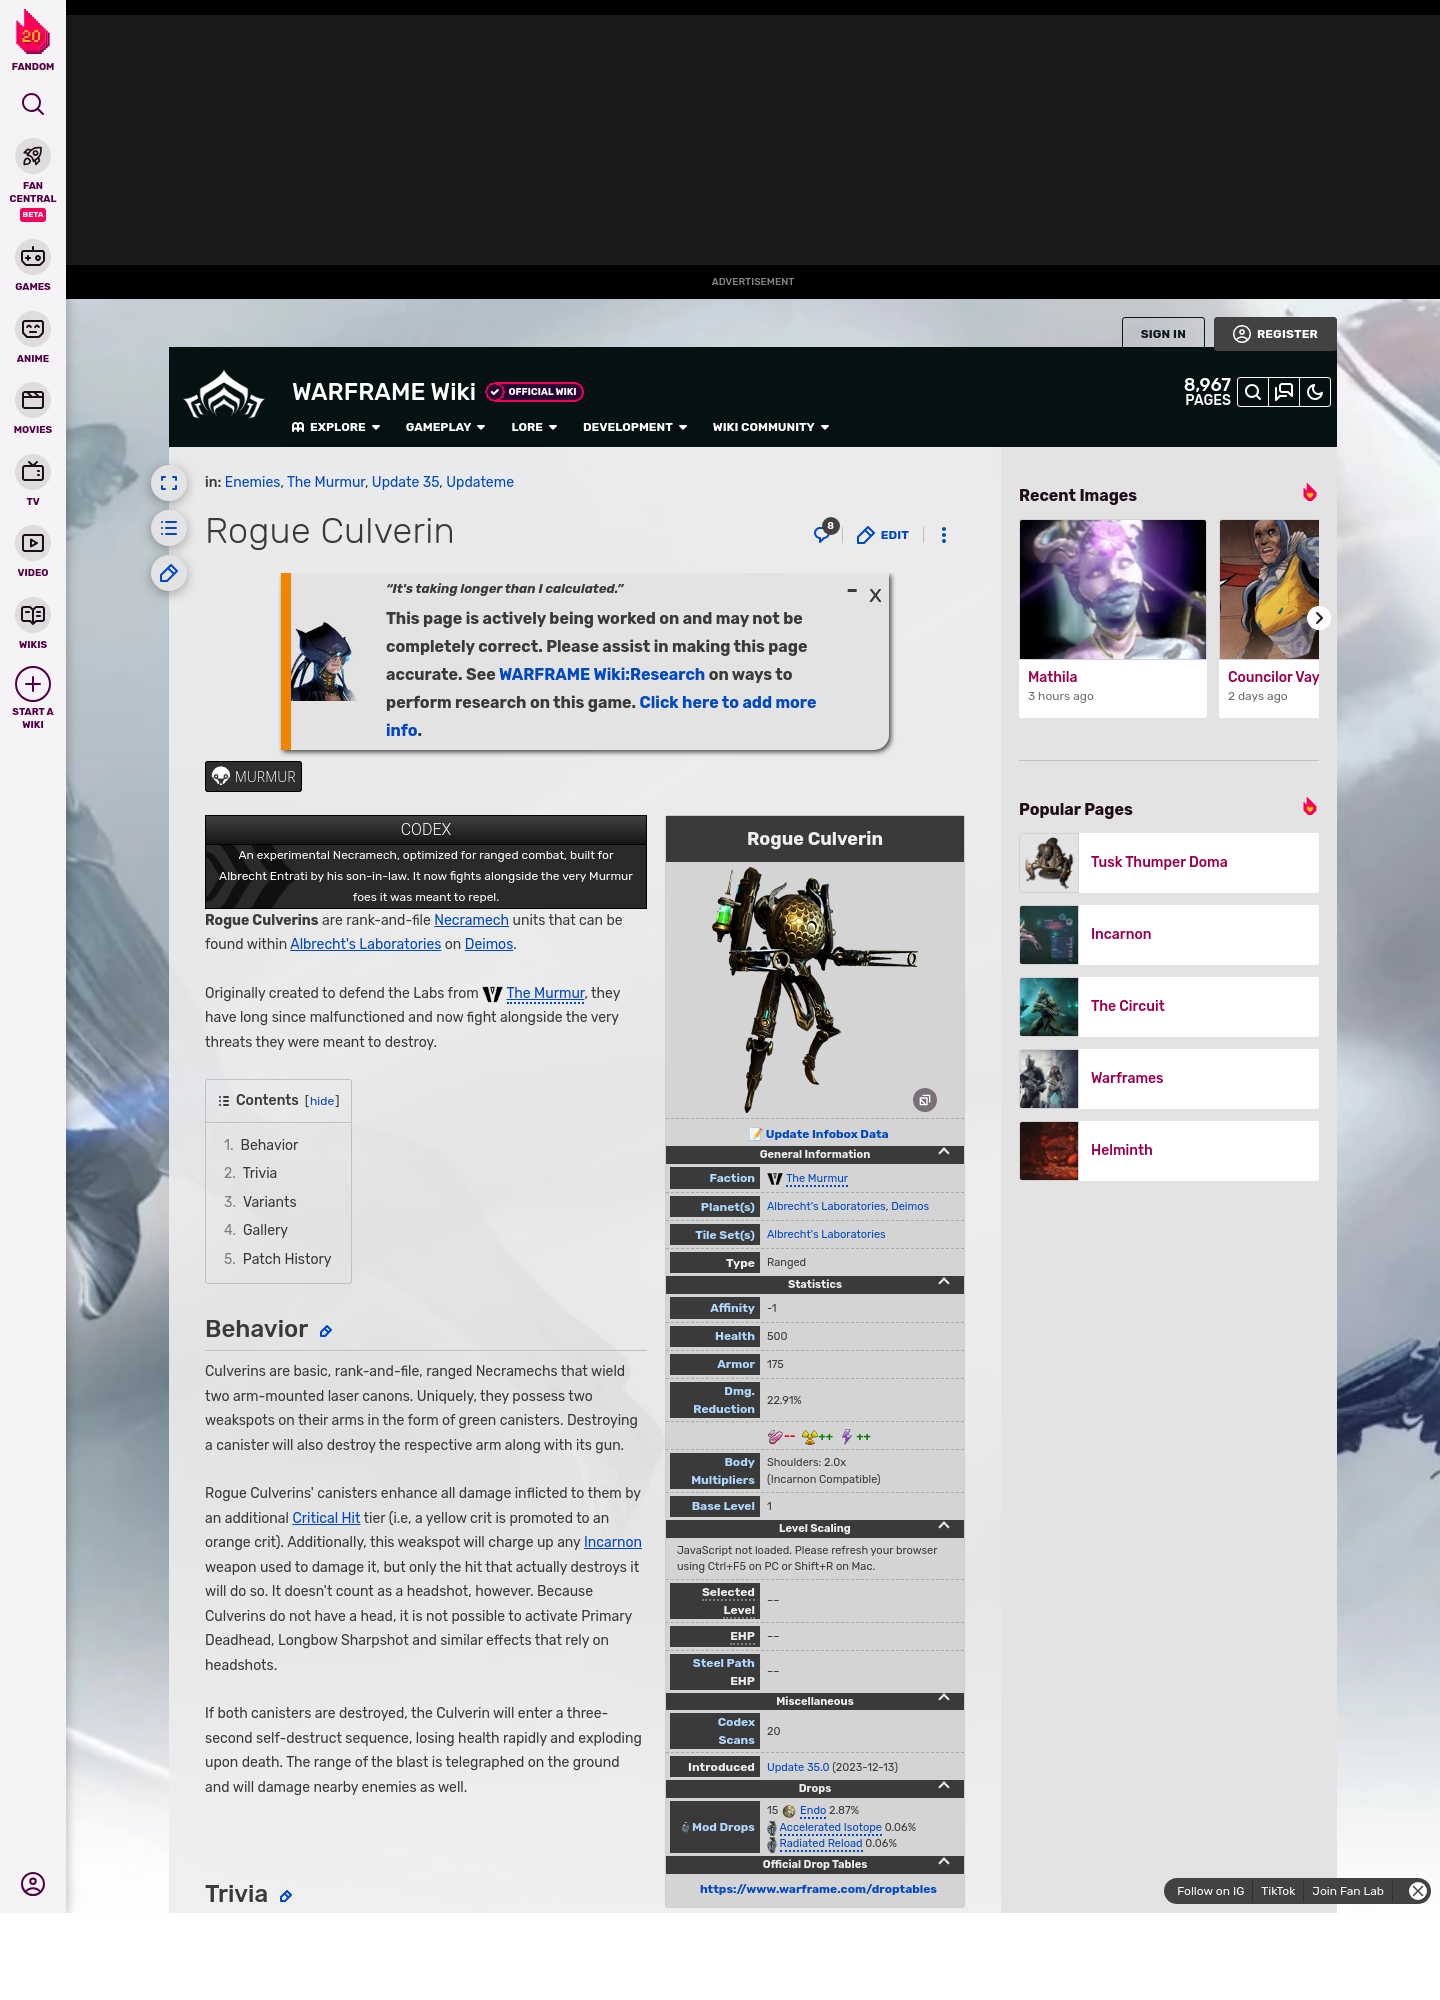Jump to Gallery in Contents

(x=265, y=1230)
